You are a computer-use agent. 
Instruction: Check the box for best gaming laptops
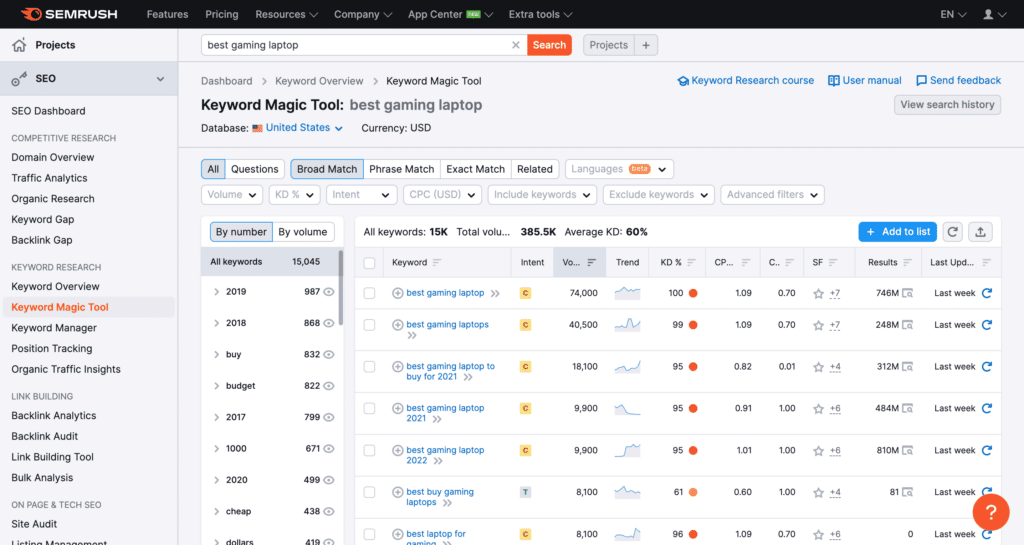click(370, 325)
